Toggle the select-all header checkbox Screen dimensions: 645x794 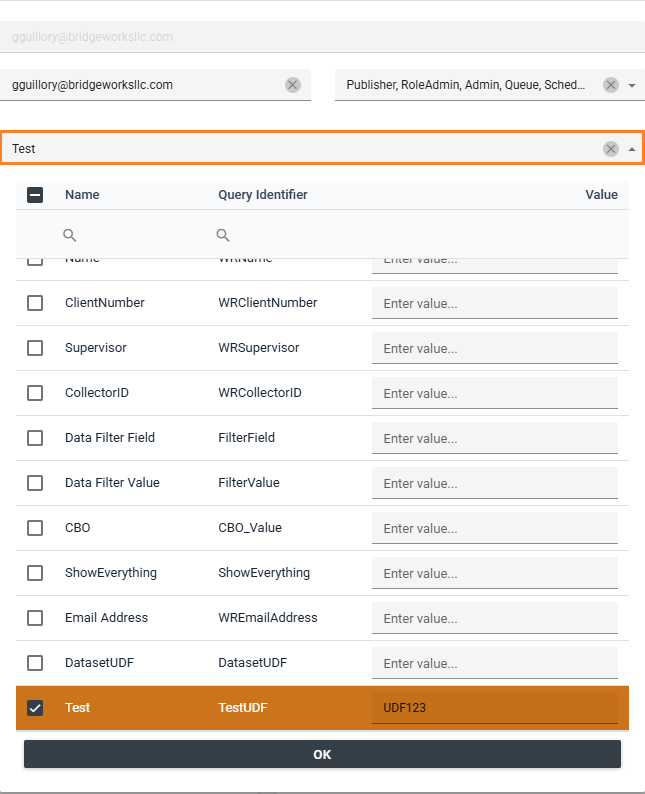[x=35, y=194]
